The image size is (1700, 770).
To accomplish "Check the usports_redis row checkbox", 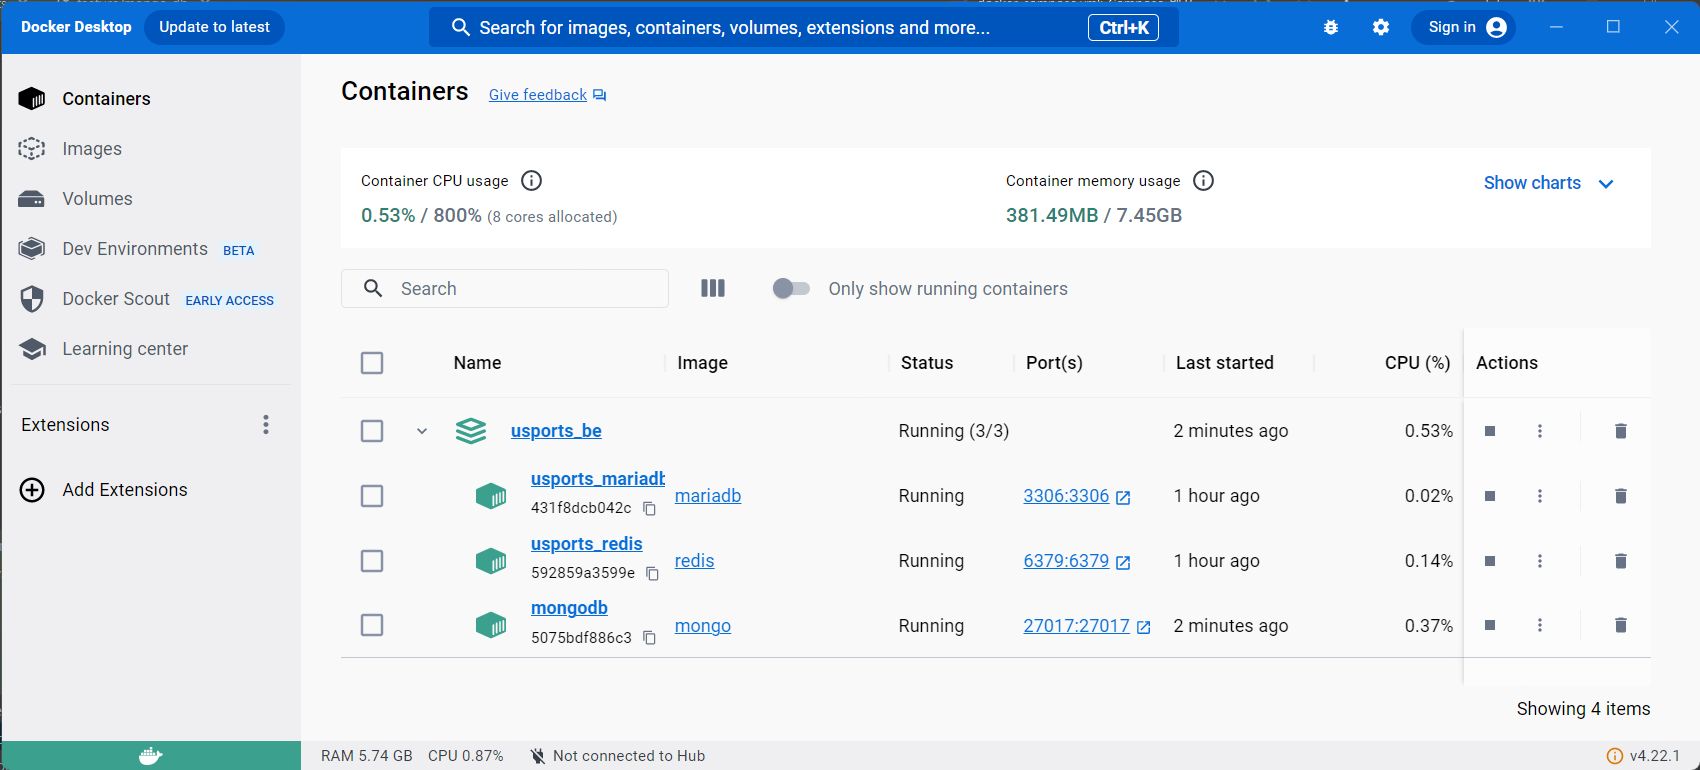I will pyautogui.click(x=372, y=561).
